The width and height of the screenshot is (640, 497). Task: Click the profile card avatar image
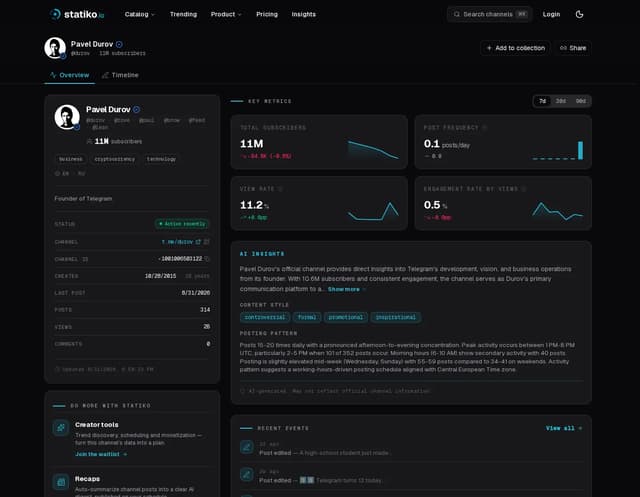67,117
